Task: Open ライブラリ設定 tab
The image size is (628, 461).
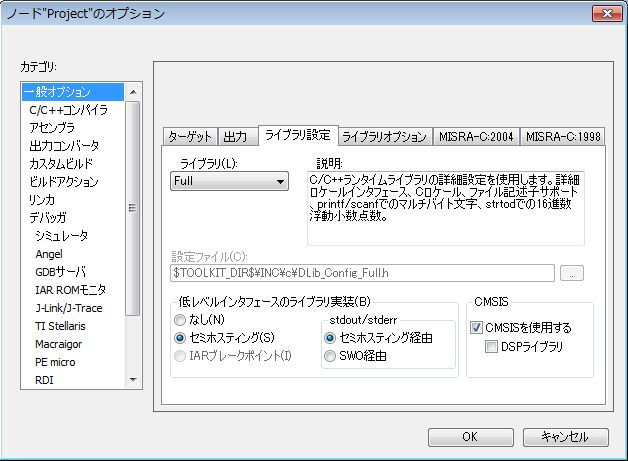Action: tap(298, 135)
